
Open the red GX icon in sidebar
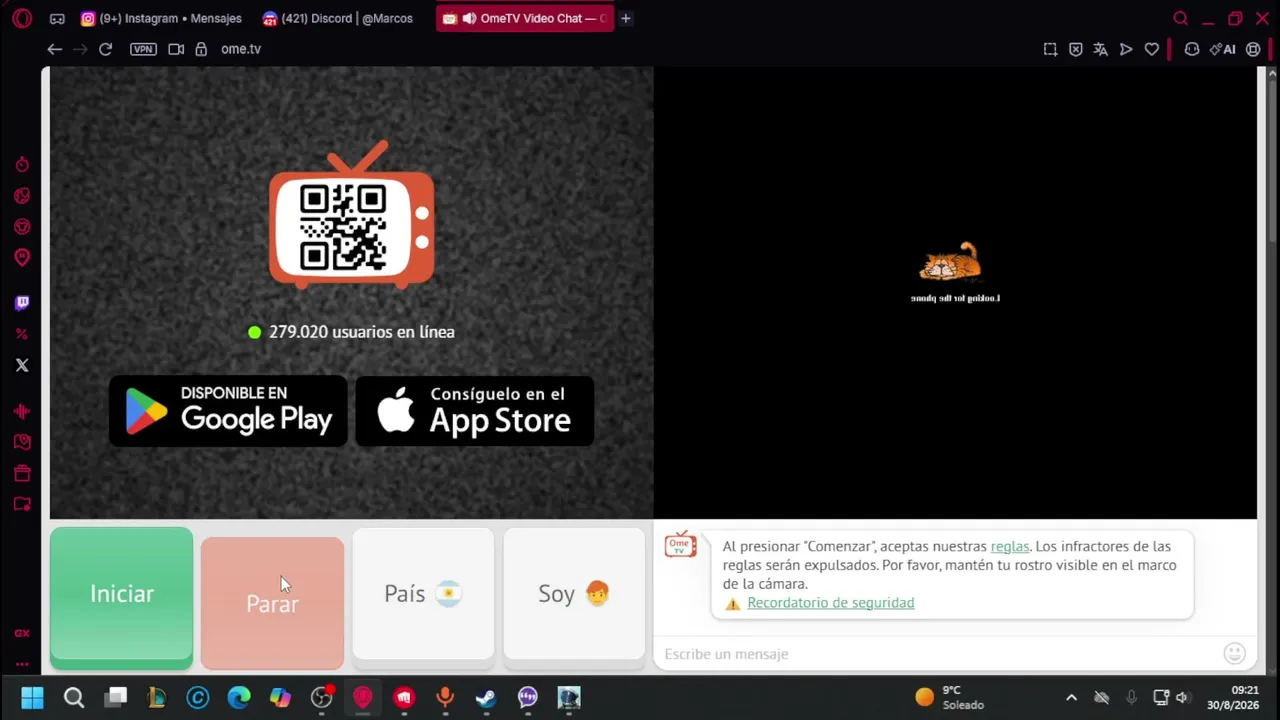point(22,633)
